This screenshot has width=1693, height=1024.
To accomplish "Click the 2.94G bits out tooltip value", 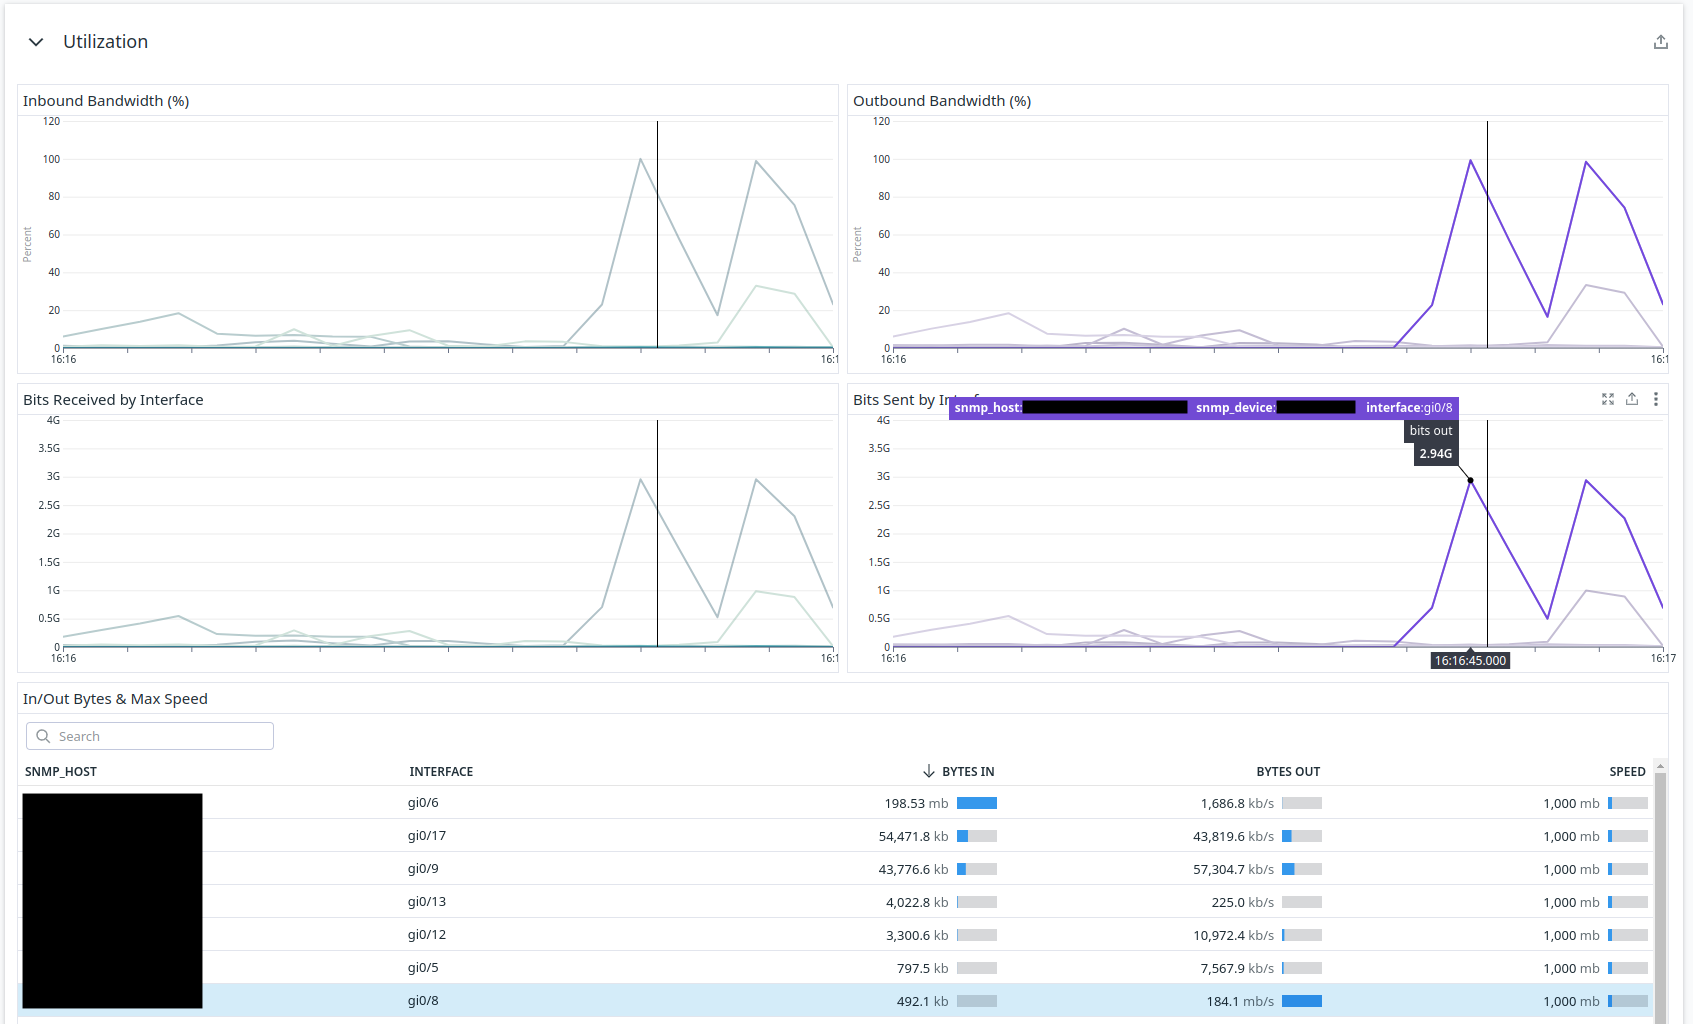I will click(1435, 453).
